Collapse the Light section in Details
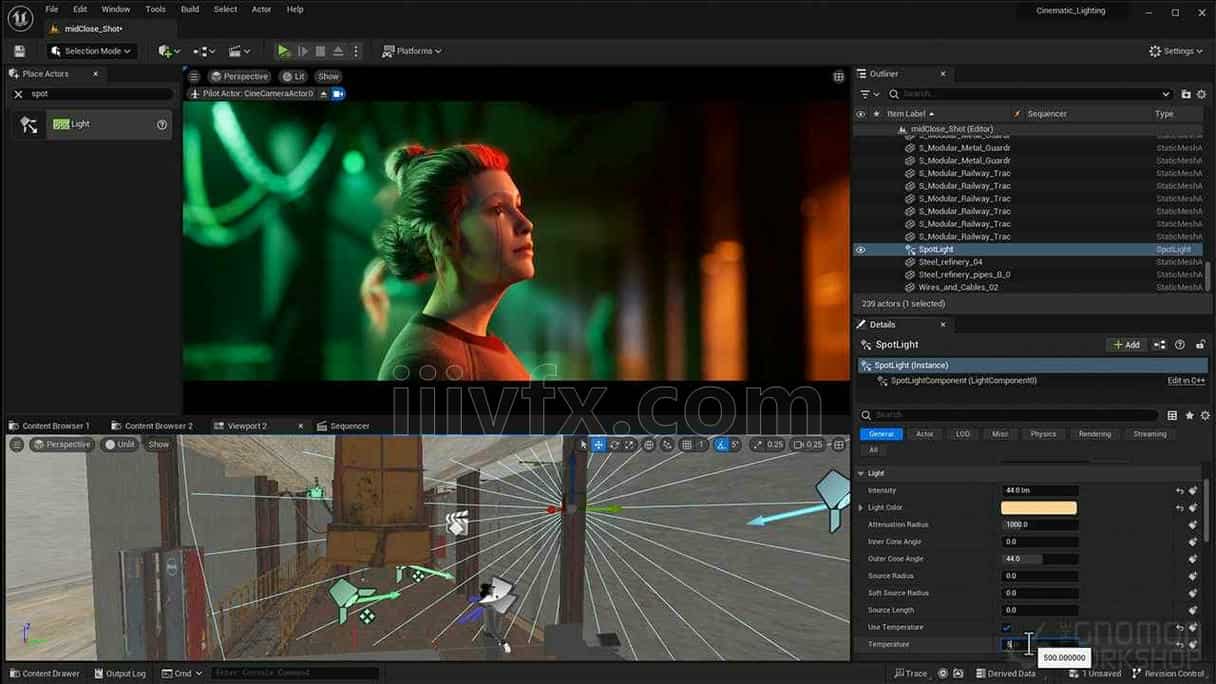Image resolution: width=1216 pixels, height=684 pixels. [861, 473]
